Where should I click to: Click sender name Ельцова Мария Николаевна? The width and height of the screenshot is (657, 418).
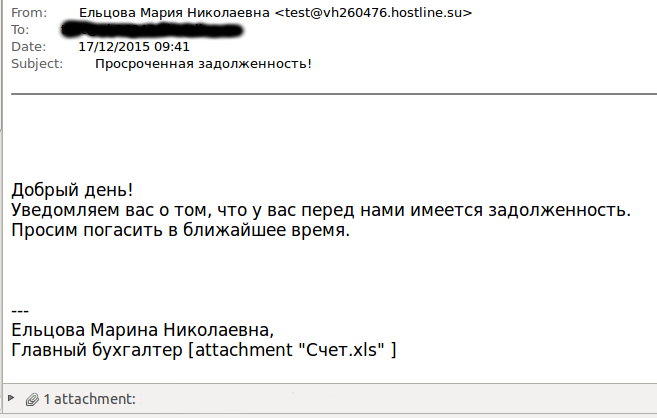(174, 13)
